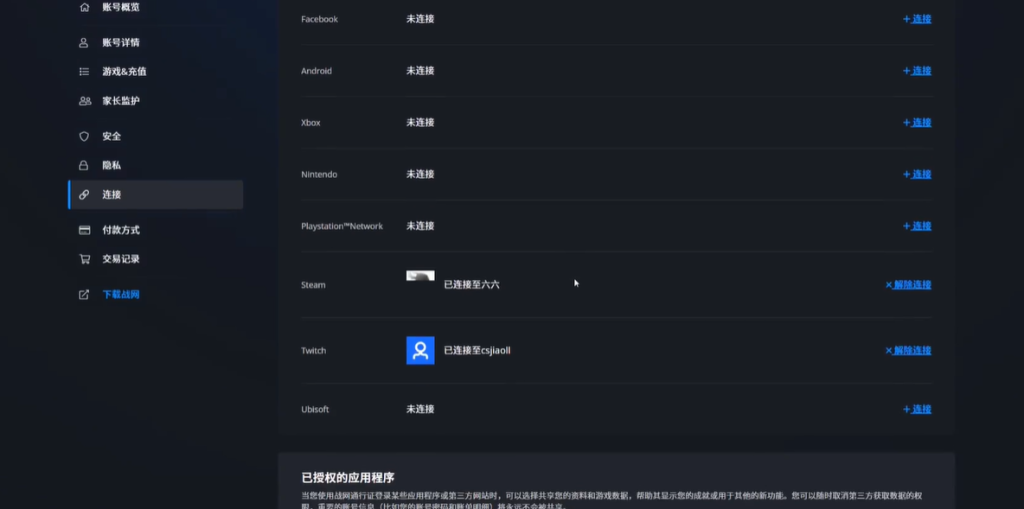
Task: Disconnect the linked Twitch account
Action: pos(908,351)
